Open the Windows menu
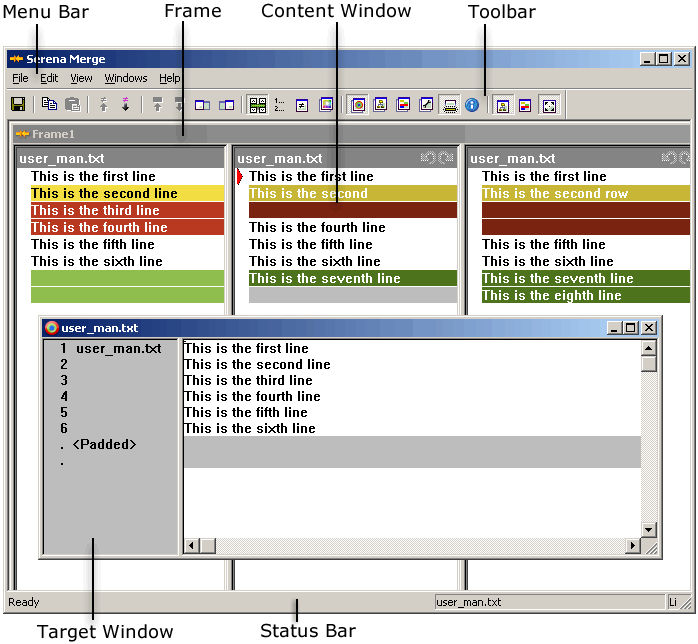Viewport: 698px width, 644px height. 126,78
